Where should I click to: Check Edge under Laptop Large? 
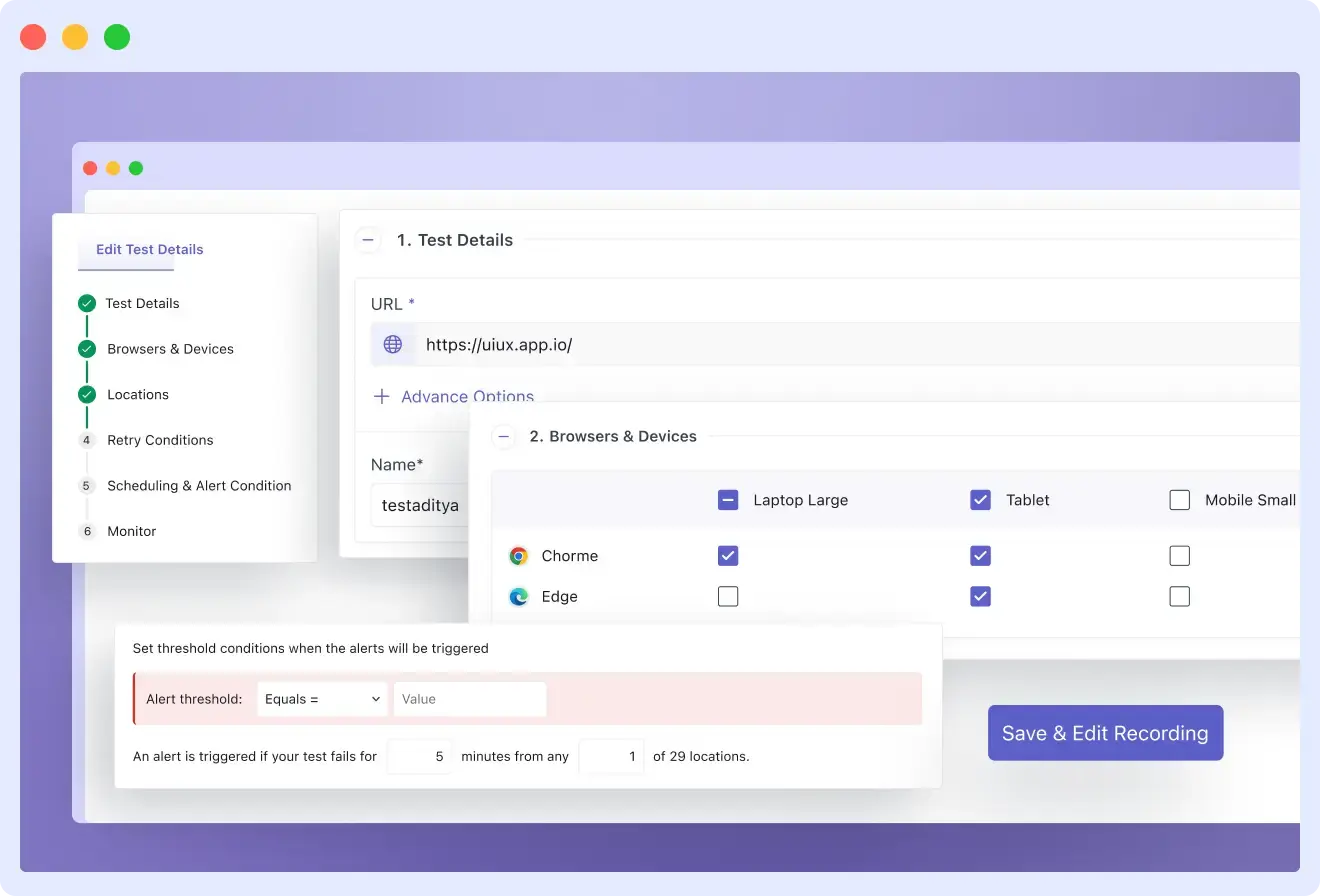(728, 596)
